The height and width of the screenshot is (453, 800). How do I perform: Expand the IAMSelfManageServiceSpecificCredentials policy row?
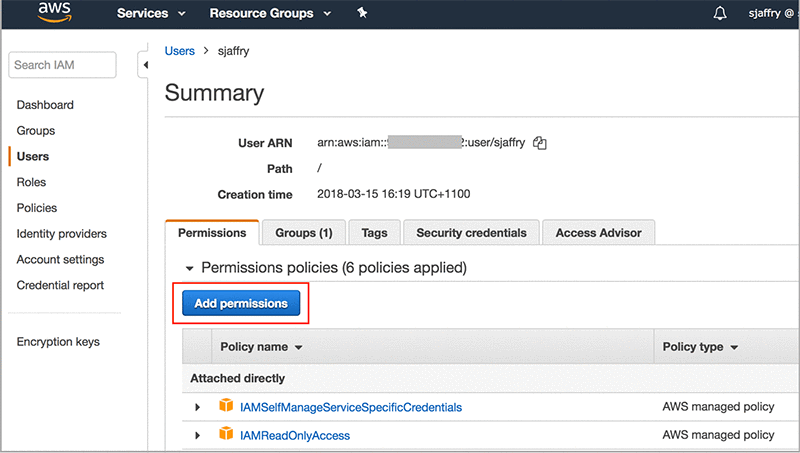[197, 407]
